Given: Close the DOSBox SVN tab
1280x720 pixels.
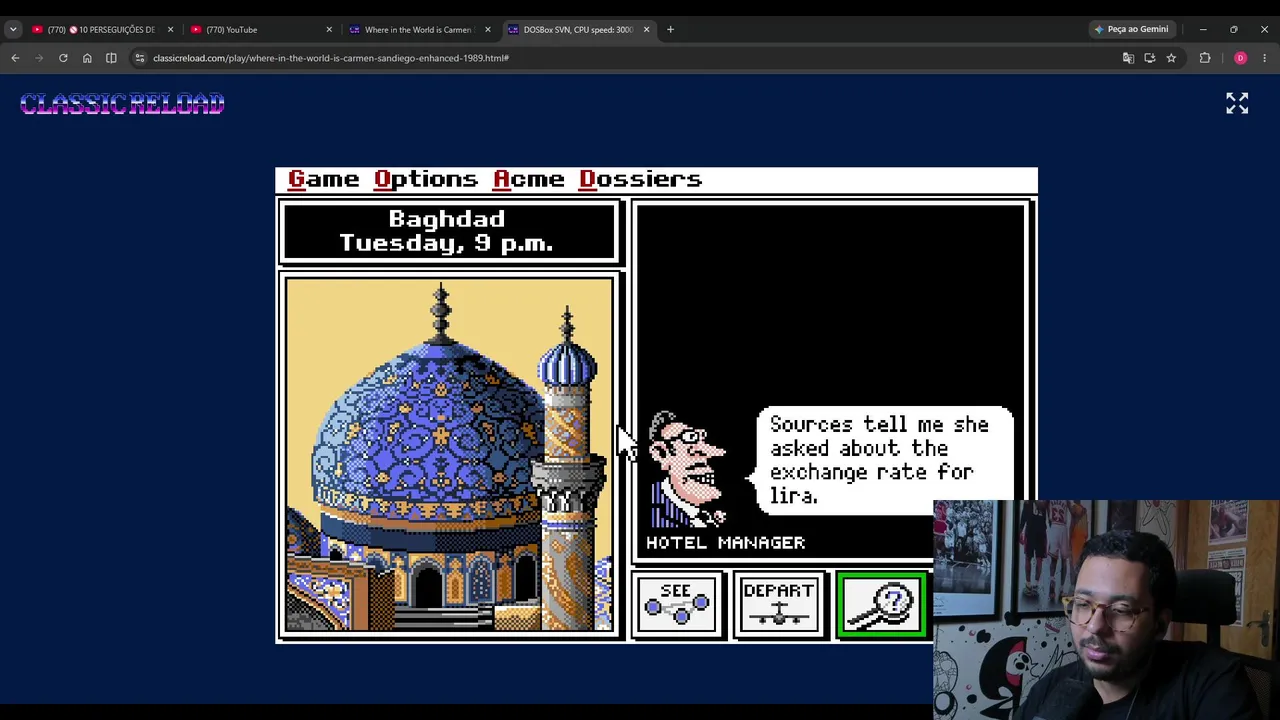Looking at the screenshot, I should point(646,30).
